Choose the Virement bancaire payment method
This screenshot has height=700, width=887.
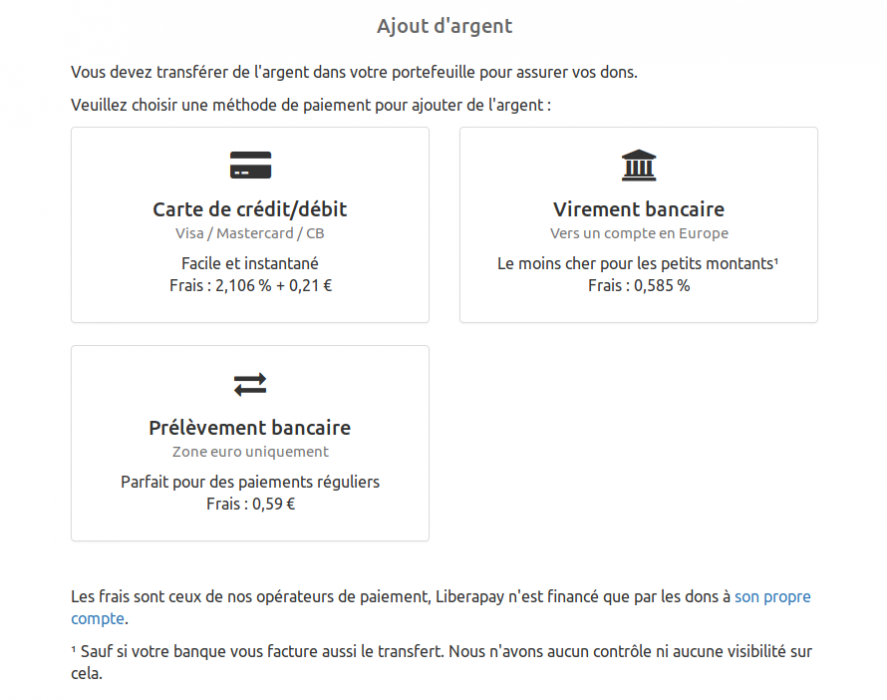[x=638, y=224]
